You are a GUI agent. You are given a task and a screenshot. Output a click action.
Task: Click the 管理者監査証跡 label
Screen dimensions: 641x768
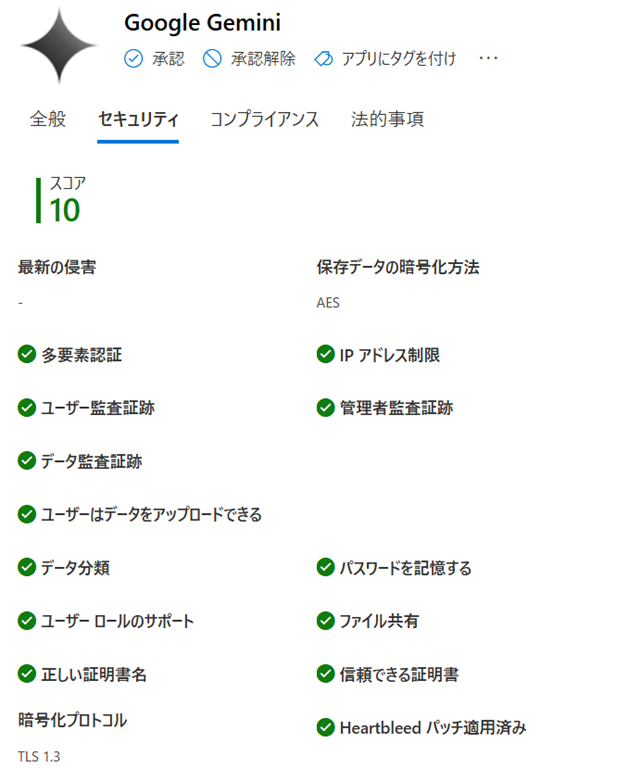click(396, 408)
